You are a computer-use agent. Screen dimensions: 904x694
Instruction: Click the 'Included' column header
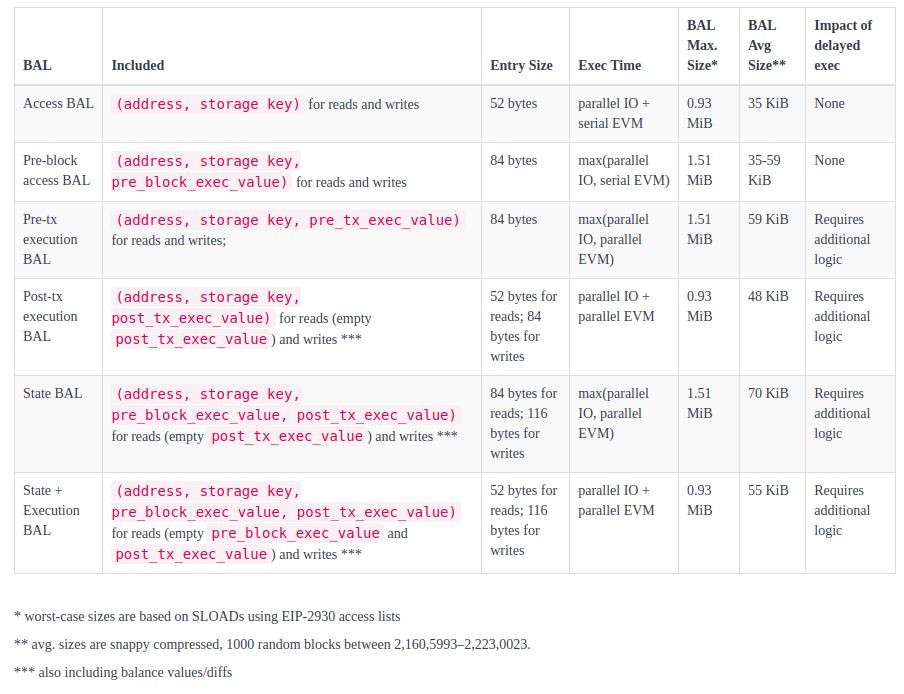[138, 65]
